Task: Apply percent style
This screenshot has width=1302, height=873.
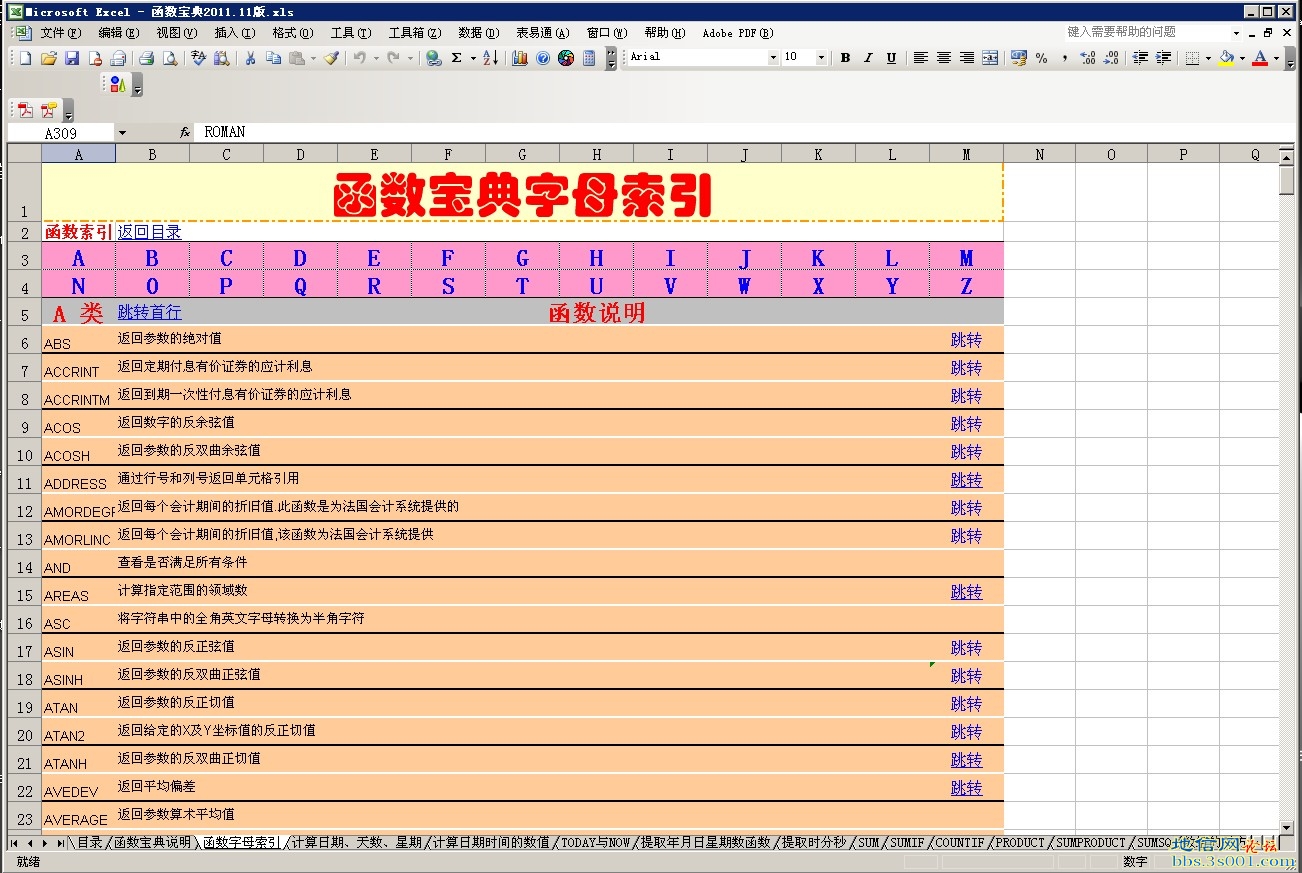Action: [1041, 58]
